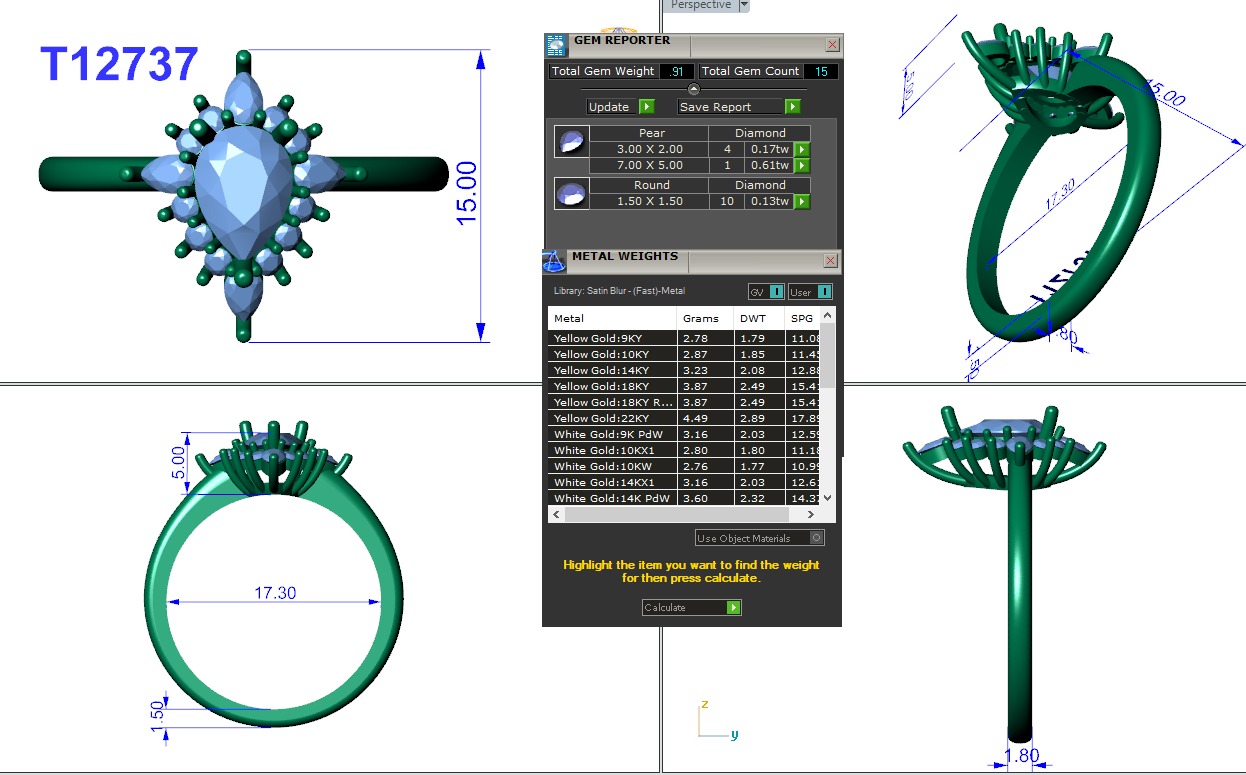Click the green arrow on Calculate
The height and width of the screenshot is (775, 1246).
click(x=734, y=608)
